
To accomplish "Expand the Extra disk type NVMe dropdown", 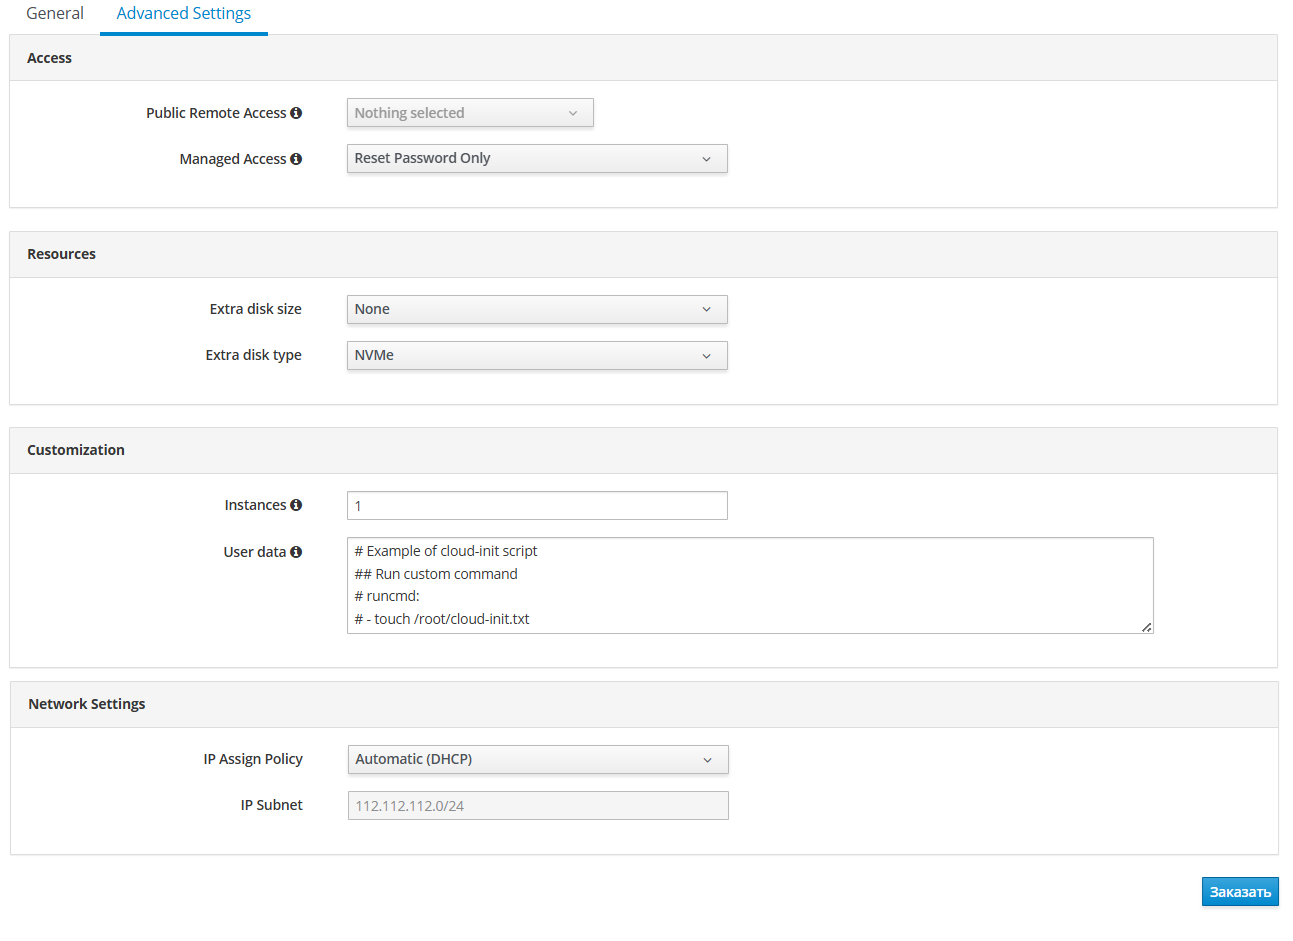I will coord(536,356).
